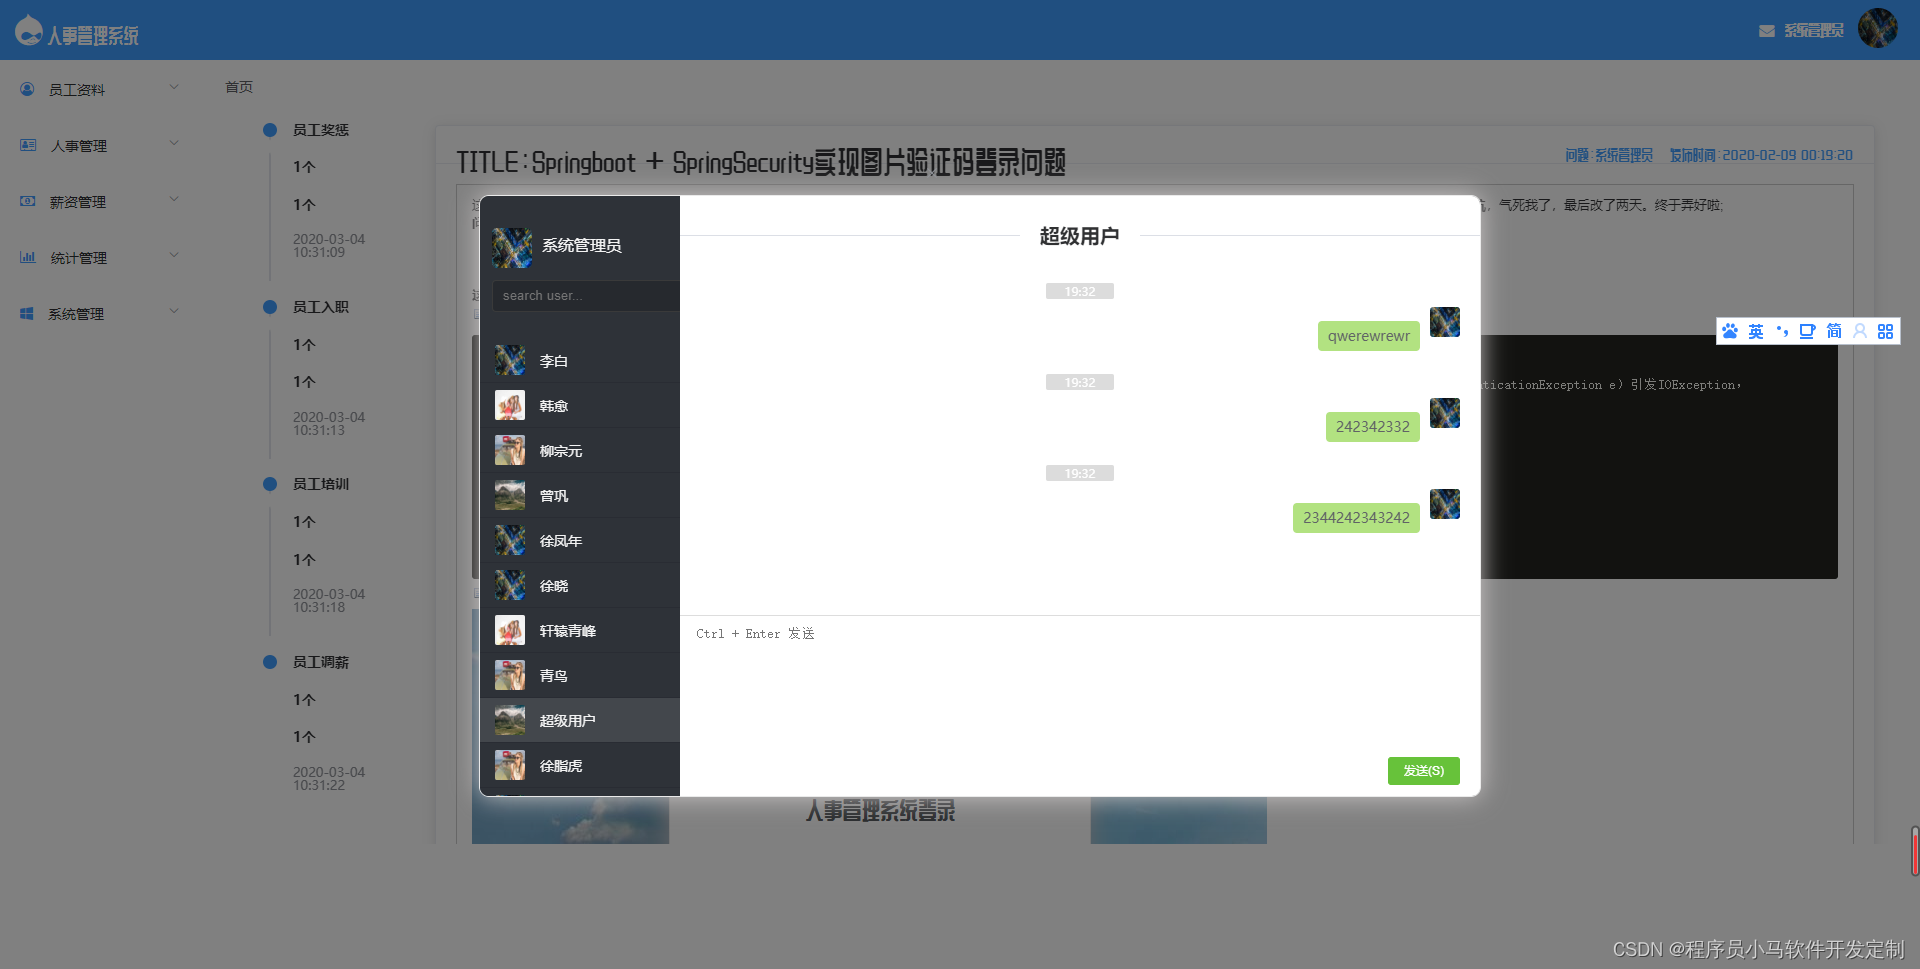Toggle English input mode with the 英 icon
This screenshot has width=1920, height=969.
click(1756, 331)
